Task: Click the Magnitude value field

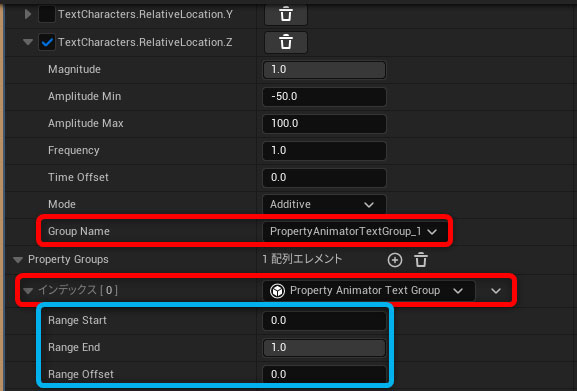Action: pos(324,70)
